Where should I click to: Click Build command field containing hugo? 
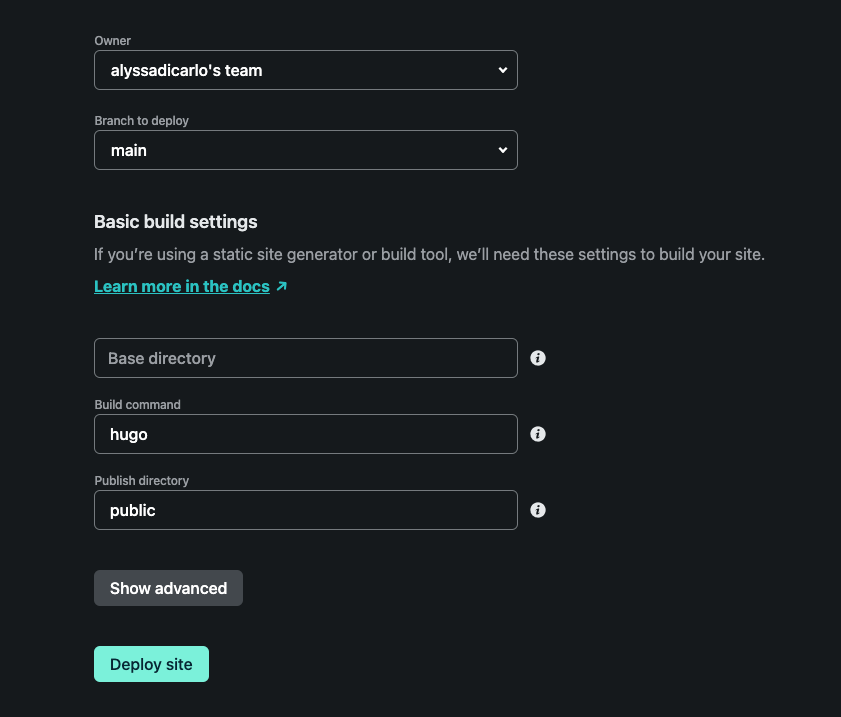click(x=305, y=434)
